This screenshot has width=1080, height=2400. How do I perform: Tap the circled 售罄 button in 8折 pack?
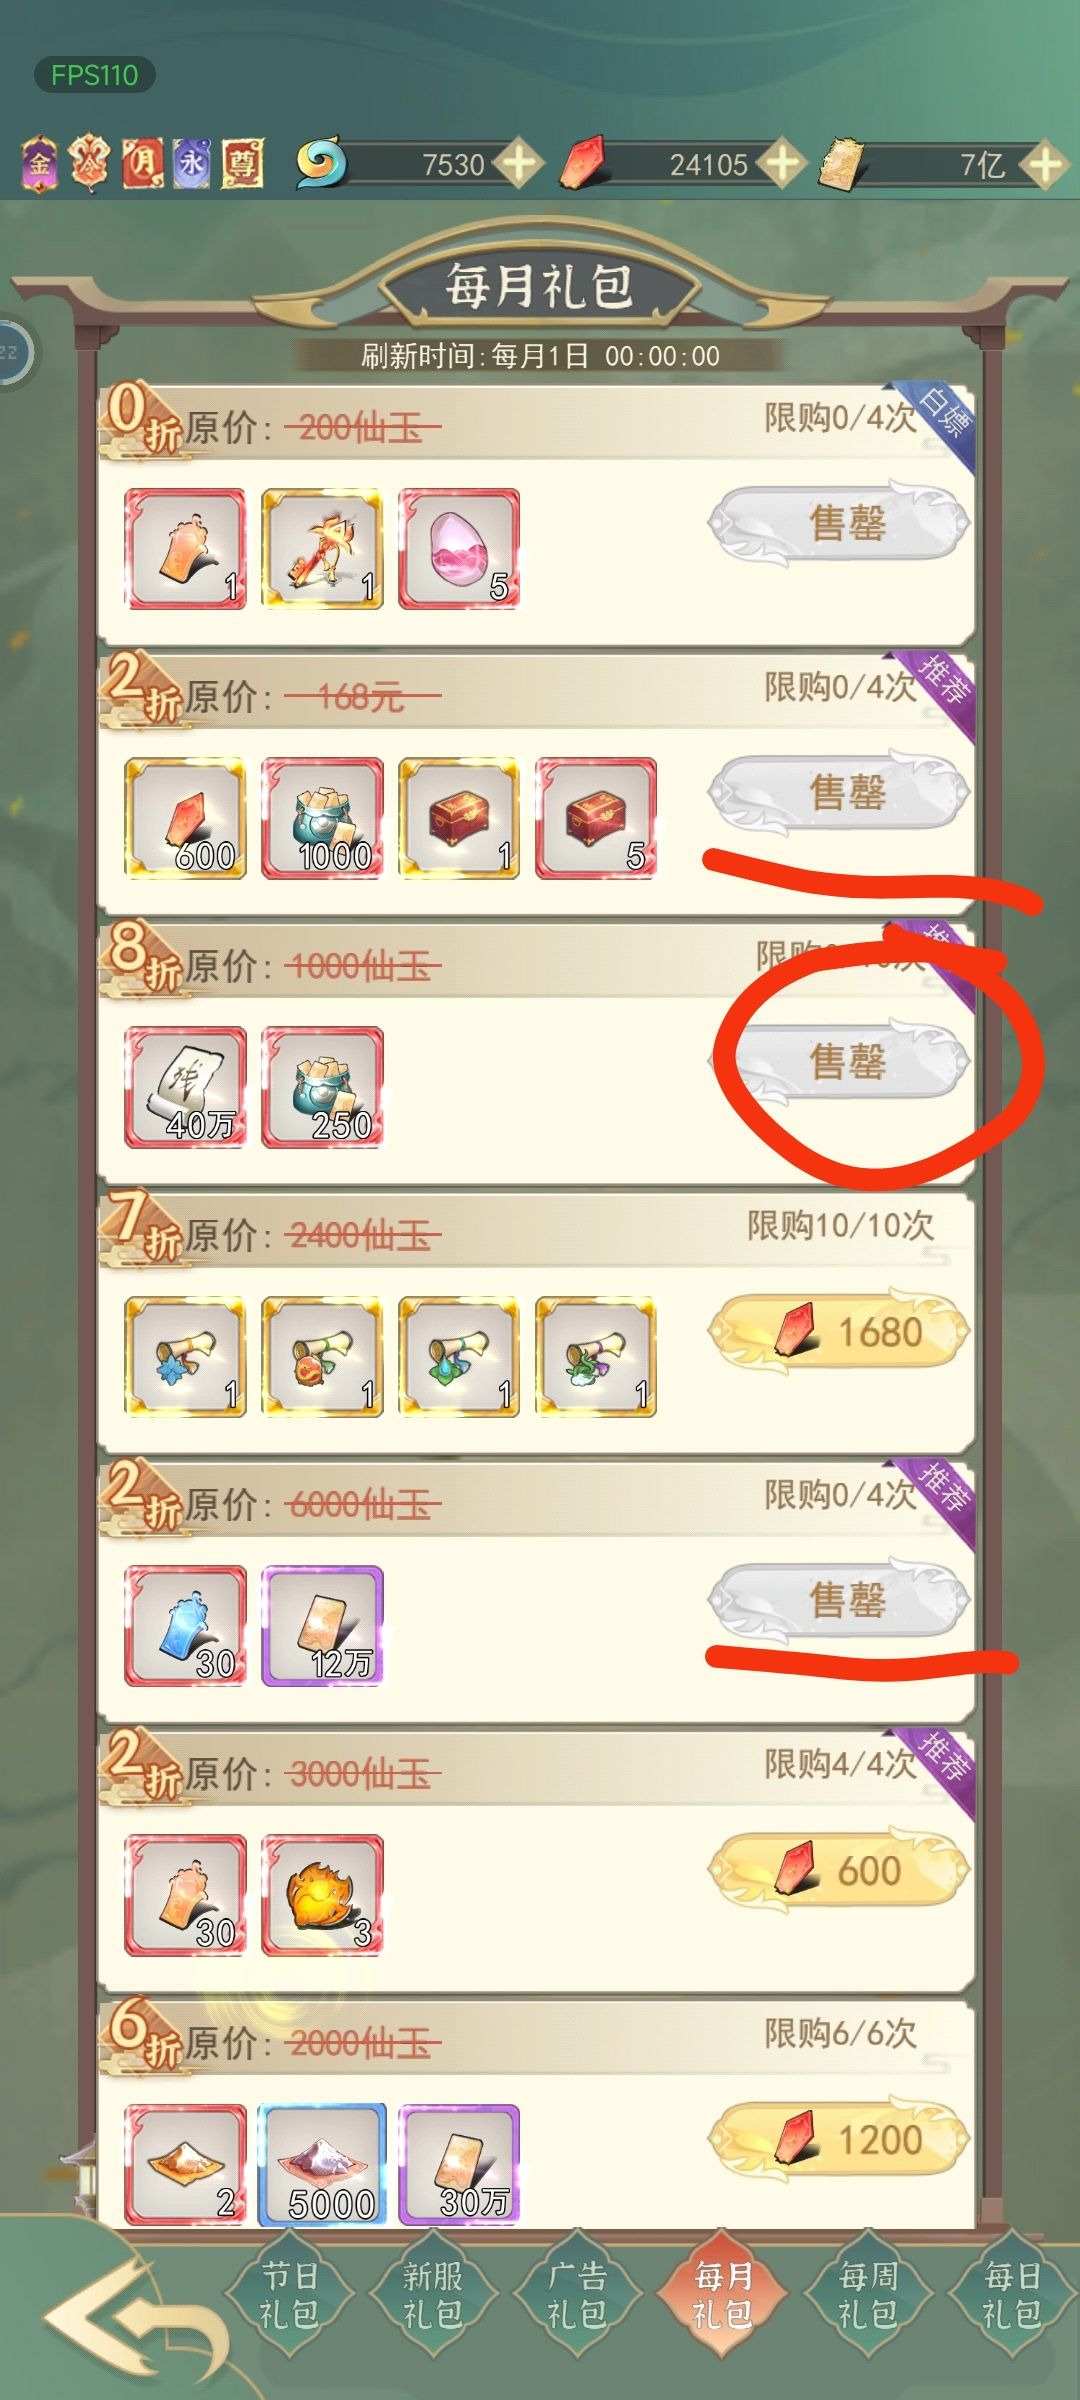[x=839, y=1061]
